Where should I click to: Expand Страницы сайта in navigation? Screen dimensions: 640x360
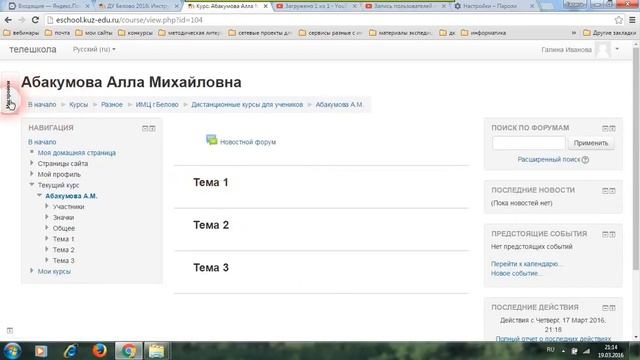31,163
